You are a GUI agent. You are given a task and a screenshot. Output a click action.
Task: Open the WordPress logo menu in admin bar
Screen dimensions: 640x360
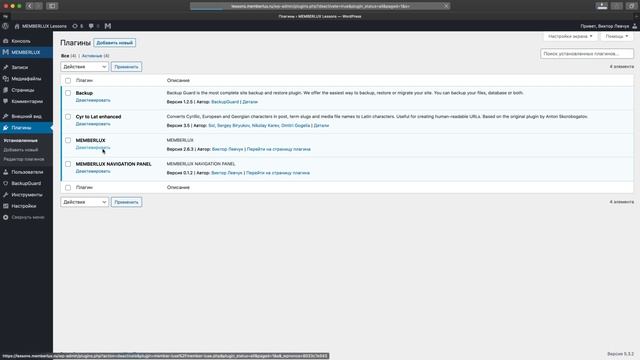coord(5,26)
